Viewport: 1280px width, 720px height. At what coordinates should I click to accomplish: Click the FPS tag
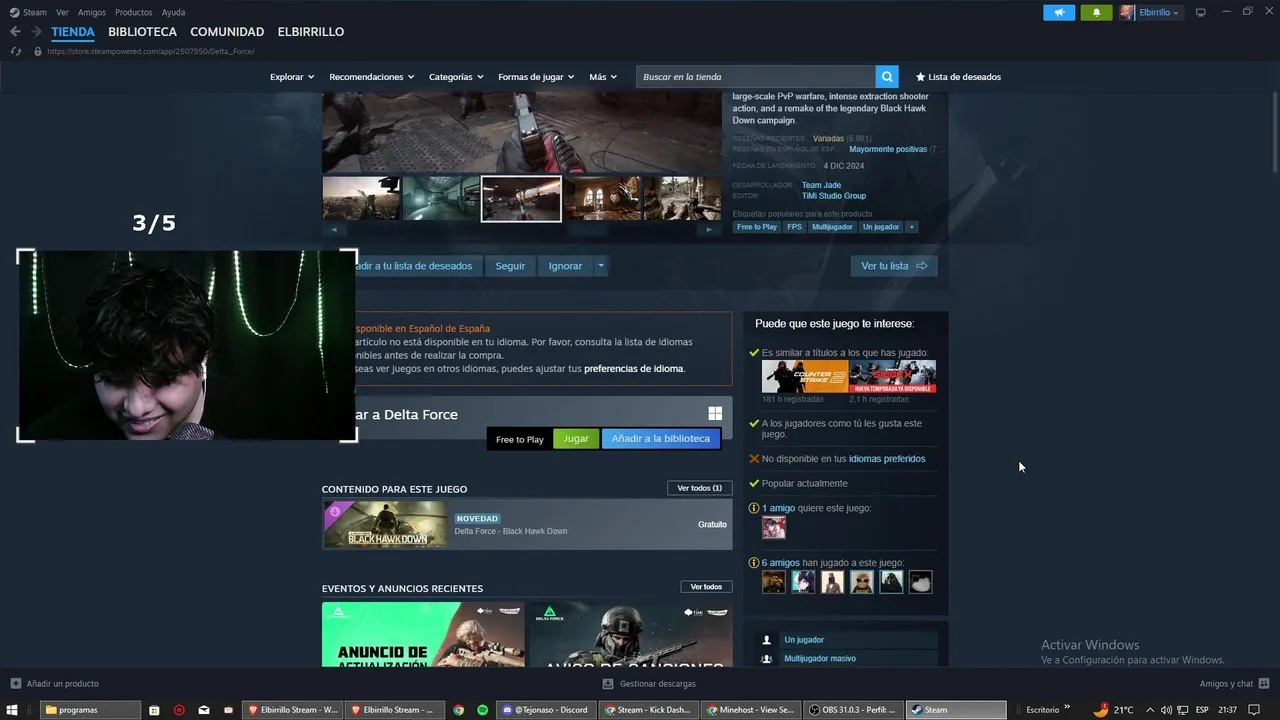(794, 227)
